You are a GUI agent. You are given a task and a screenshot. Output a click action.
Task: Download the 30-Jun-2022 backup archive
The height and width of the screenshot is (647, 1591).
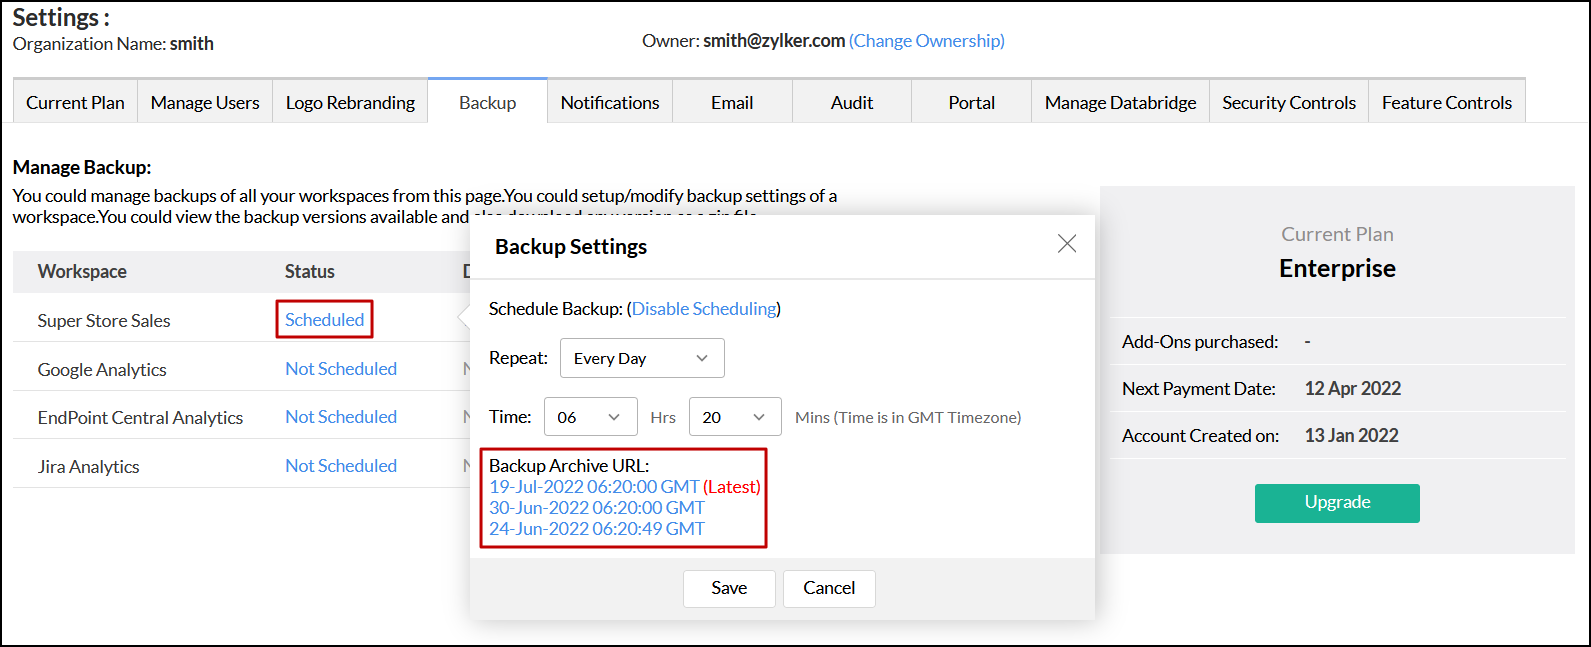(x=596, y=508)
